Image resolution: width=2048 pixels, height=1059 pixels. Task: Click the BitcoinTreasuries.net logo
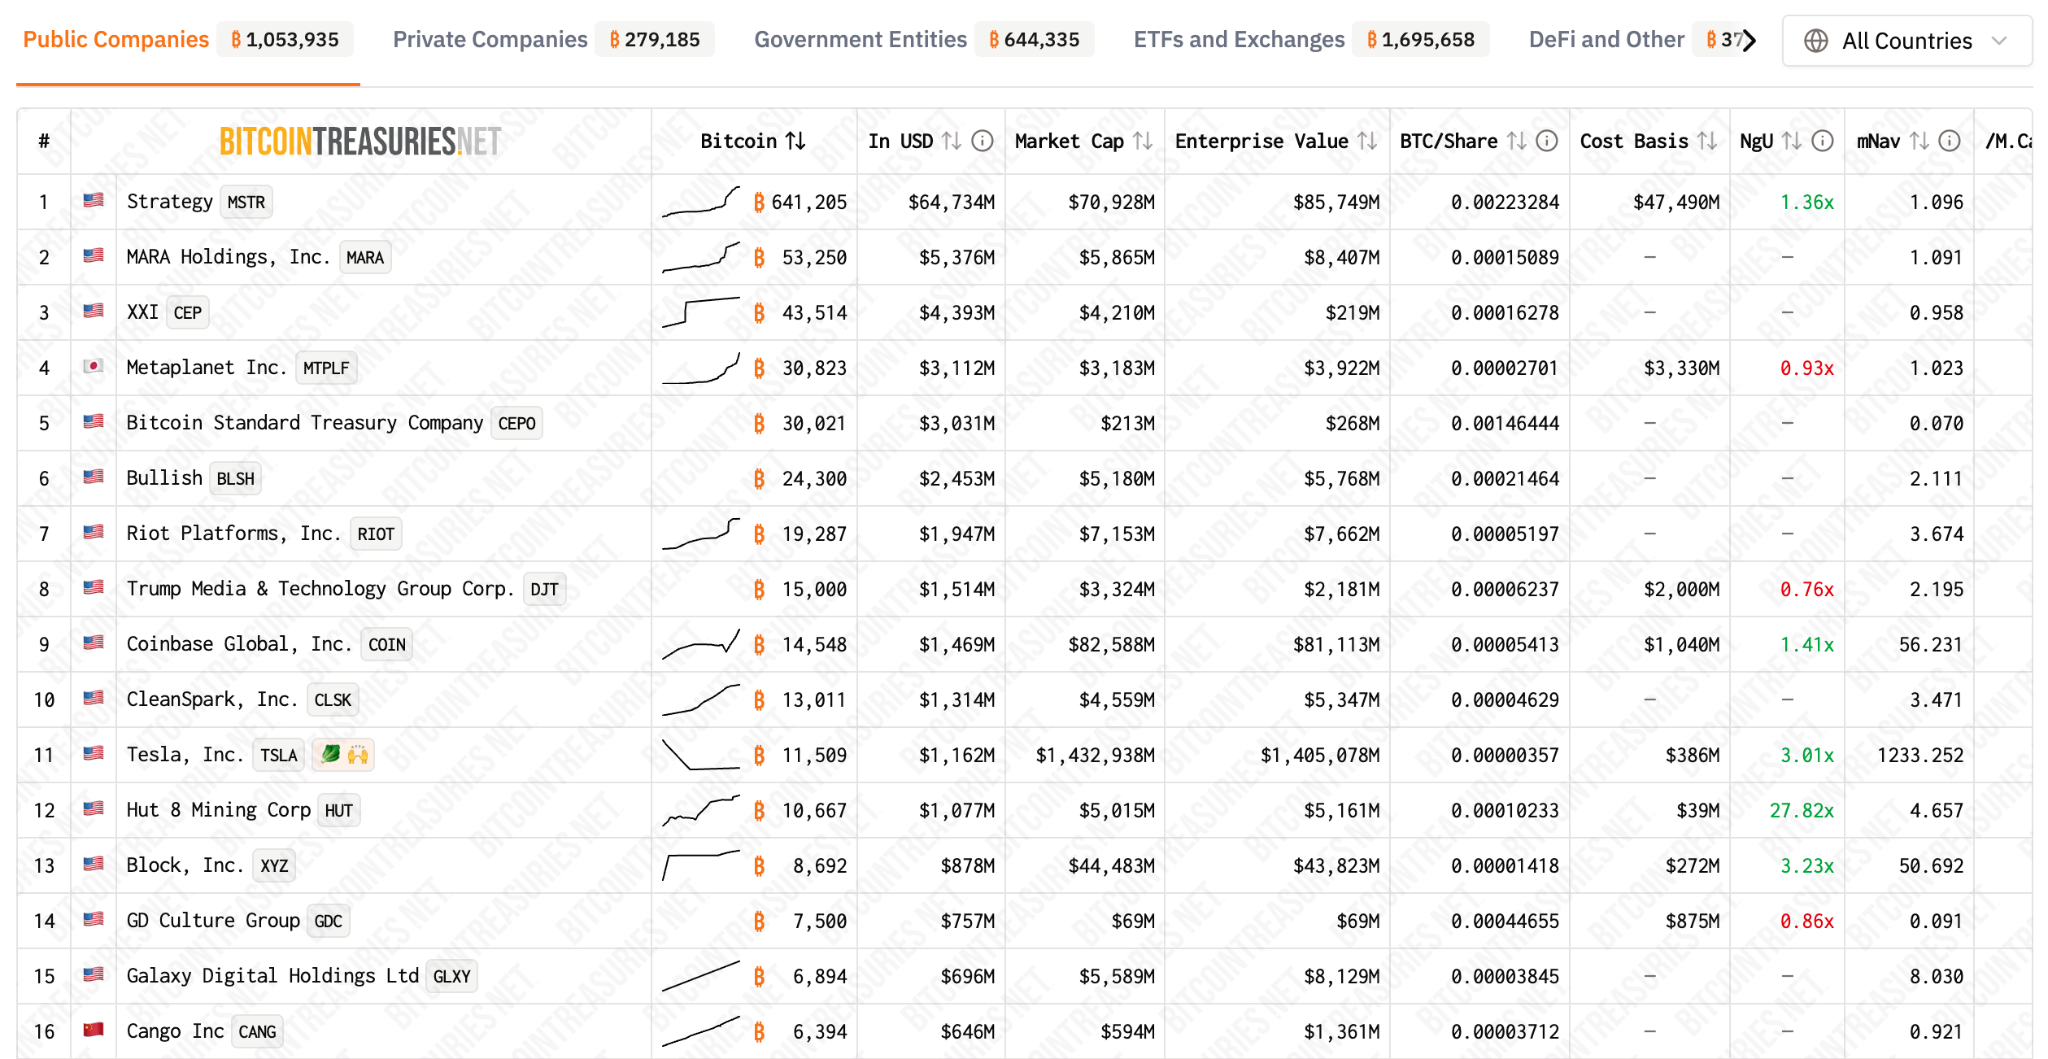tap(360, 142)
